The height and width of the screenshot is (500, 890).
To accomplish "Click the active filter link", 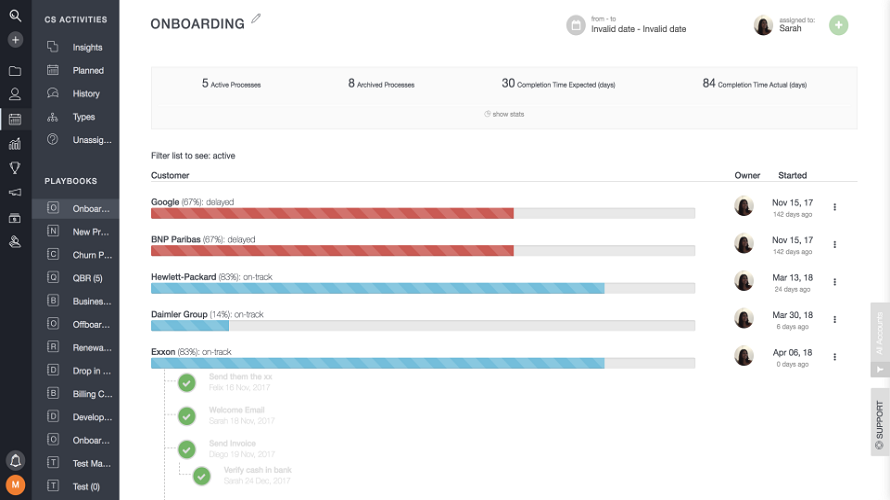I will point(224,156).
